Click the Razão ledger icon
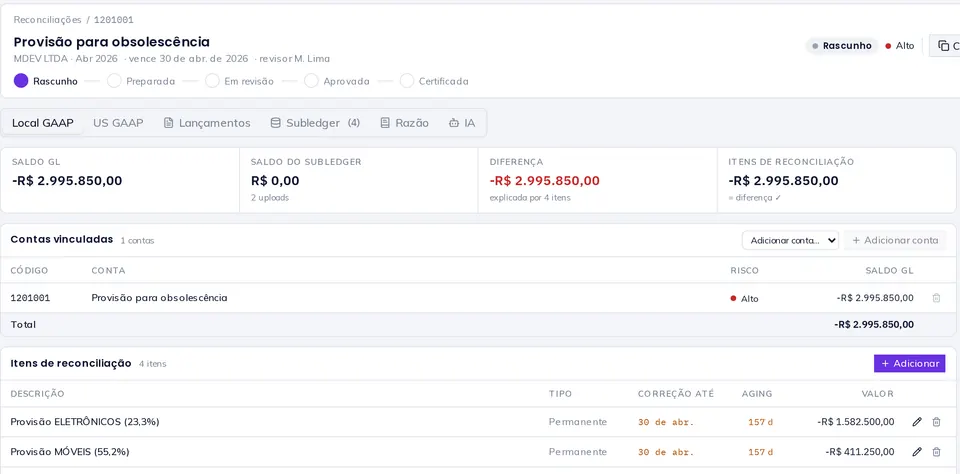The image size is (960, 474). point(384,123)
